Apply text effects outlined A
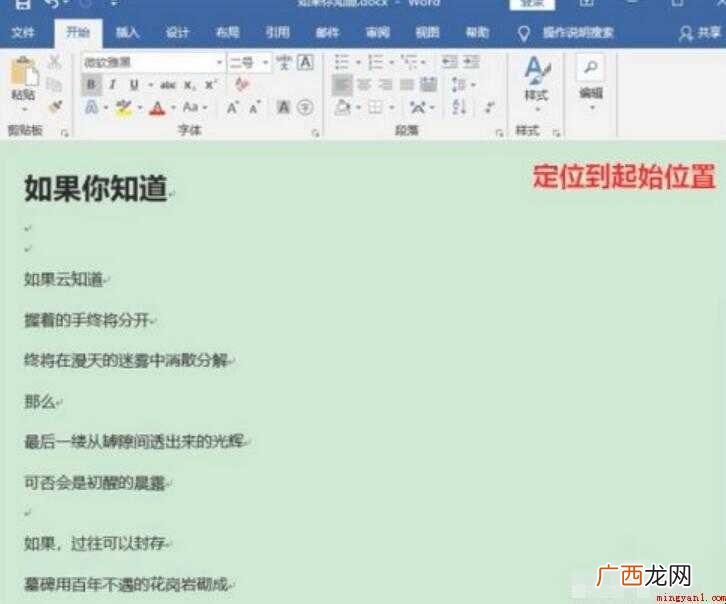 pos(91,108)
